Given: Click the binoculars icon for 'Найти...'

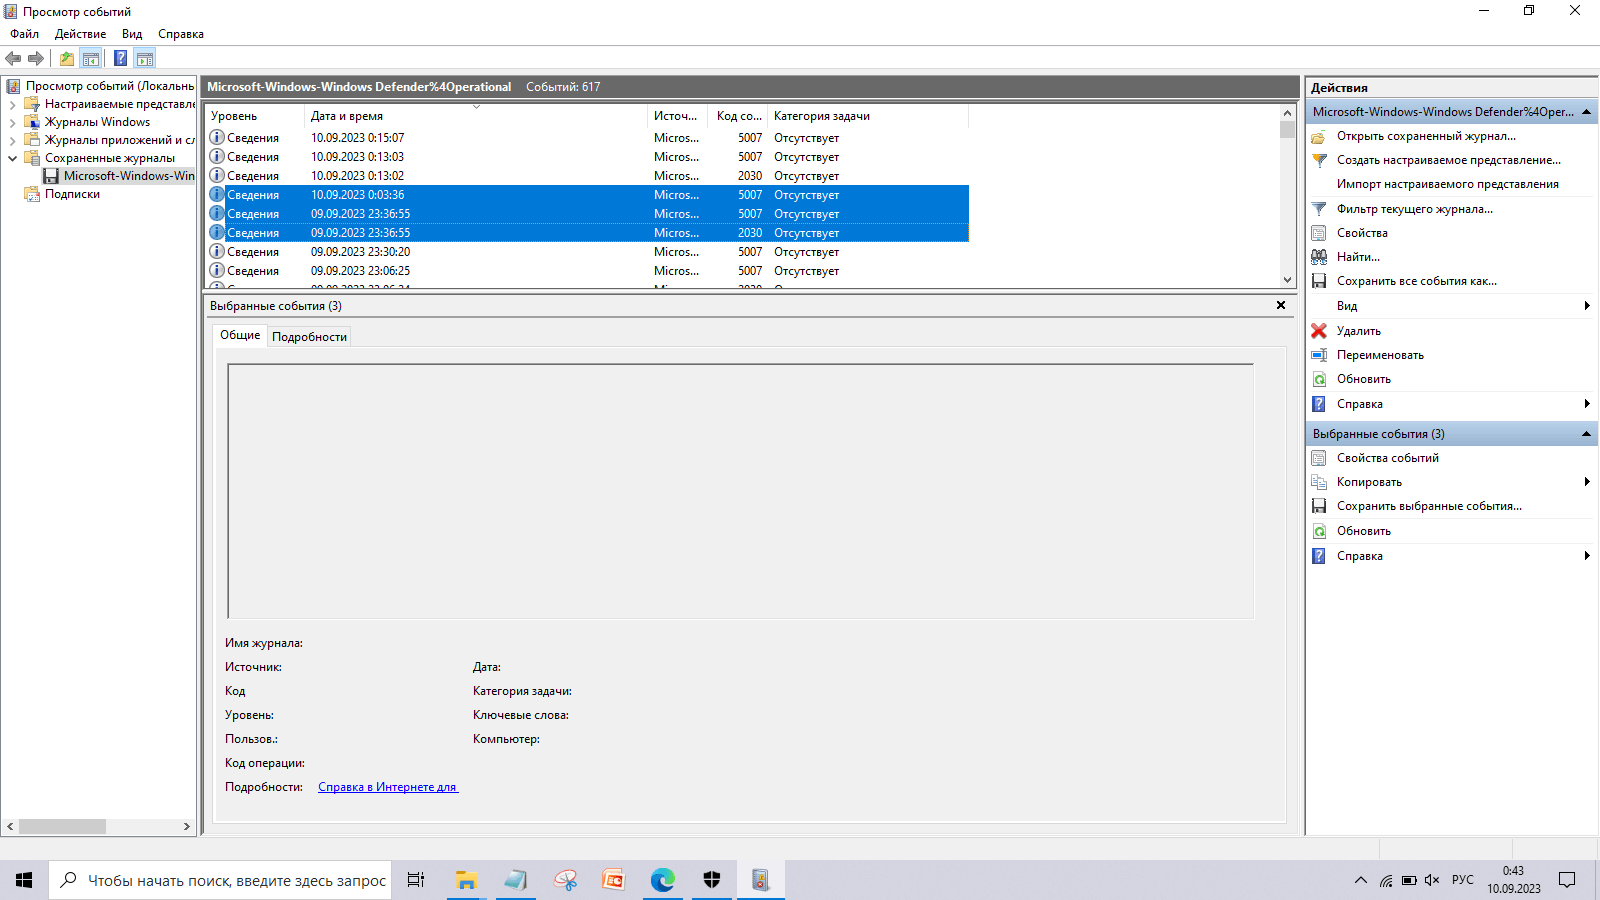Looking at the screenshot, I should click(x=1319, y=257).
